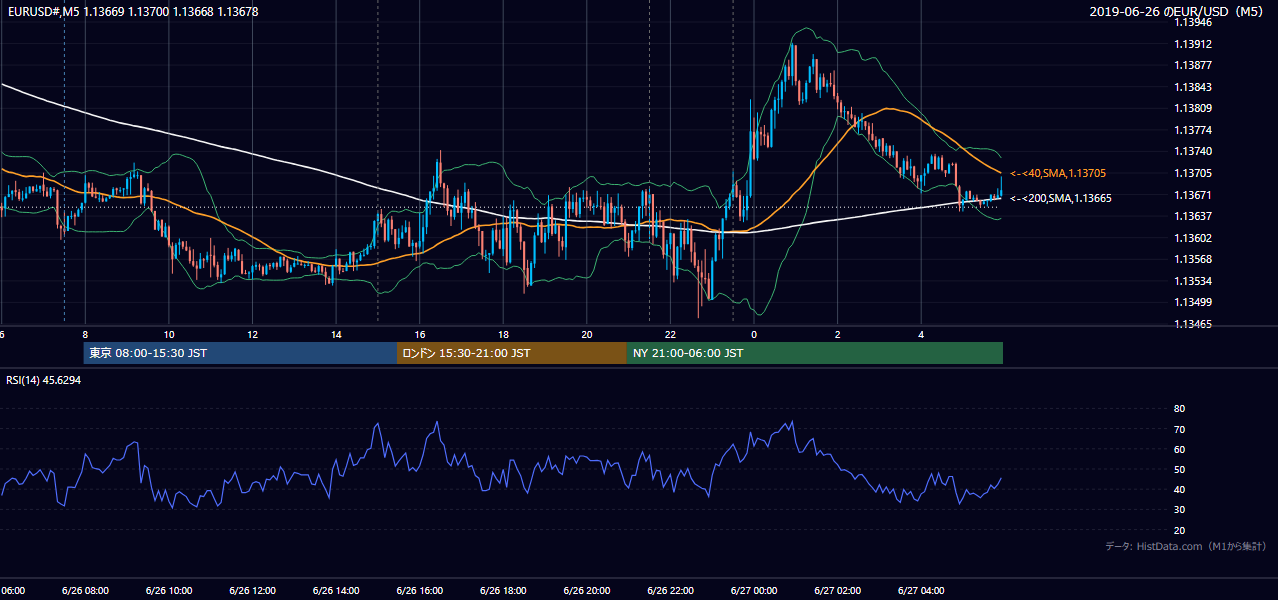Click the bottom price label 1.13465
The height and width of the screenshot is (600, 1278).
(1192, 324)
